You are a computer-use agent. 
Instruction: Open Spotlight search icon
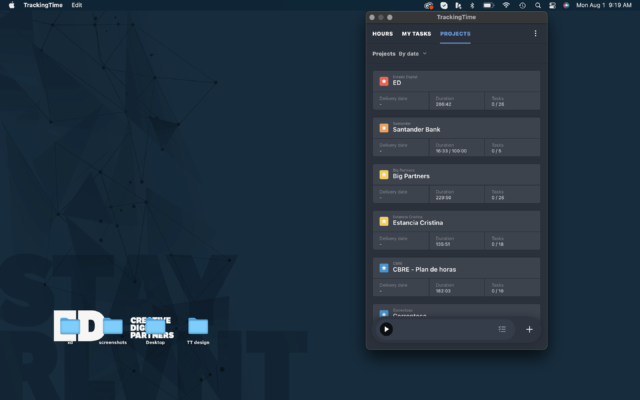(x=538, y=5)
